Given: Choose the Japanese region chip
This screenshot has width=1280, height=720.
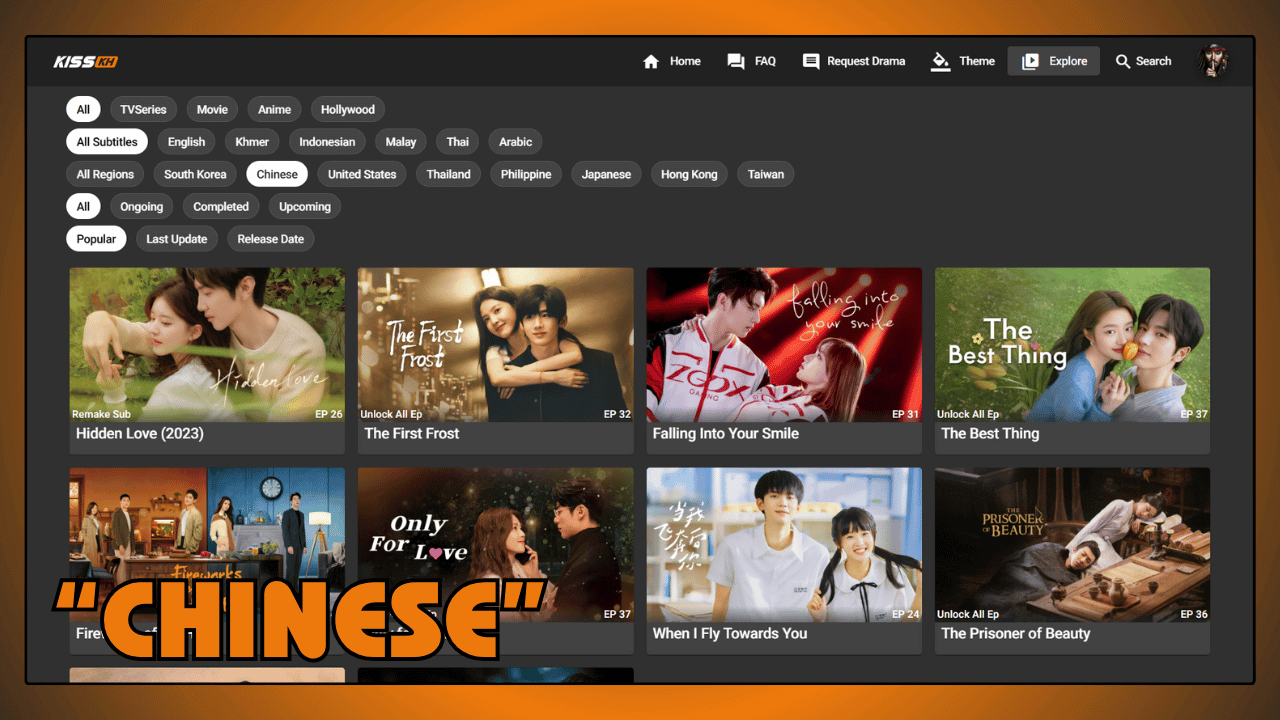Looking at the screenshot, I should point(606,174).
